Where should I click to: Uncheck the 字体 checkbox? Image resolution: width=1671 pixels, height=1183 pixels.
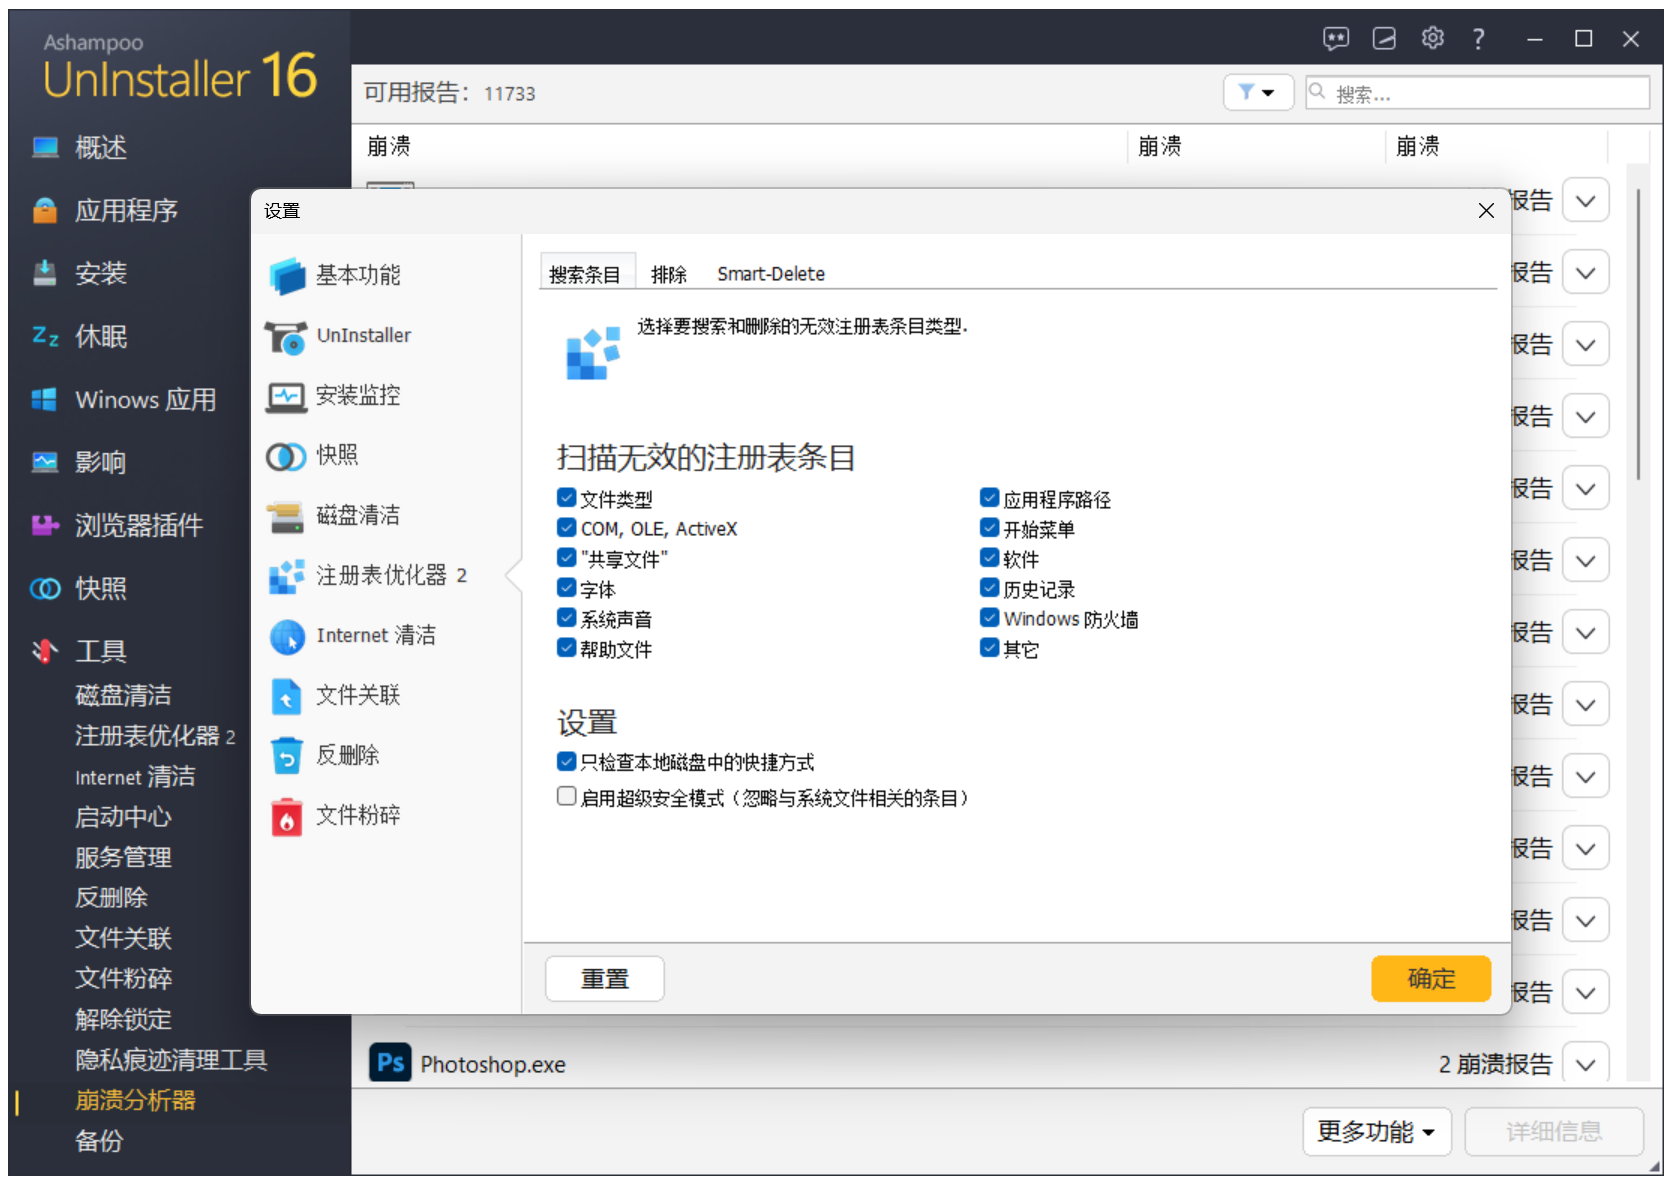coord(567,588)
